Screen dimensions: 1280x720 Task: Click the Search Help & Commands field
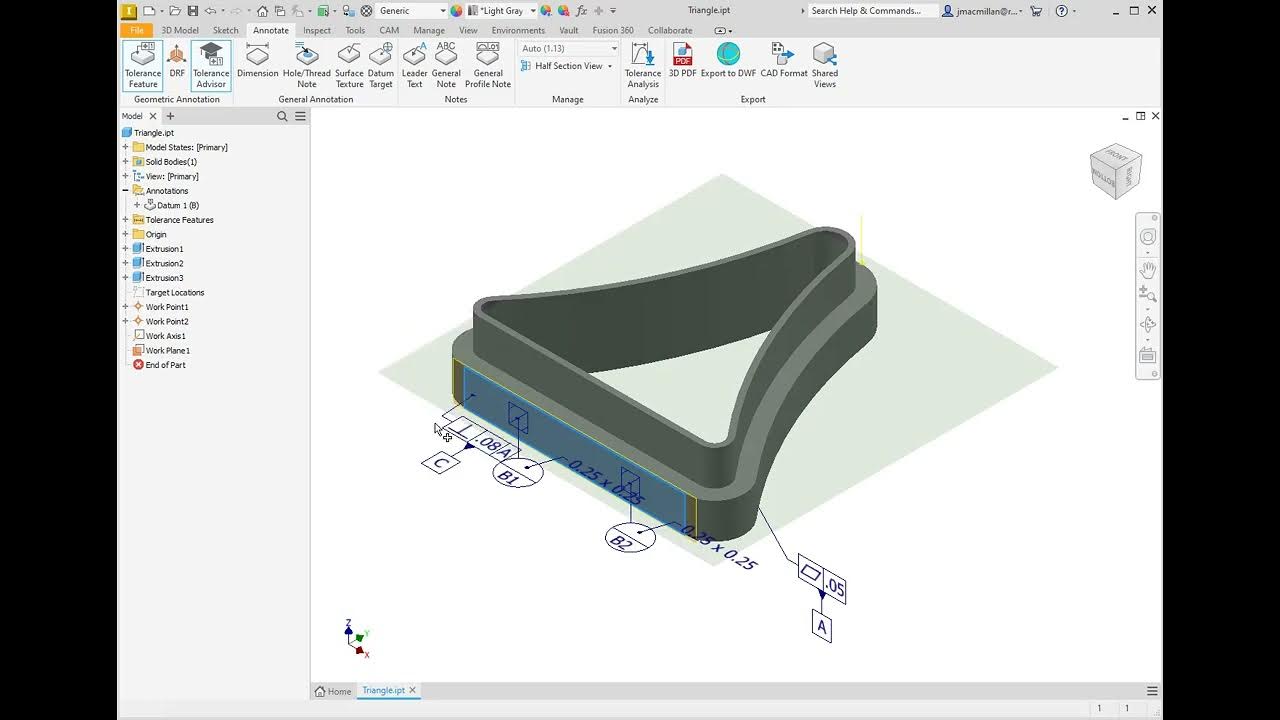[x=872, y=11]
